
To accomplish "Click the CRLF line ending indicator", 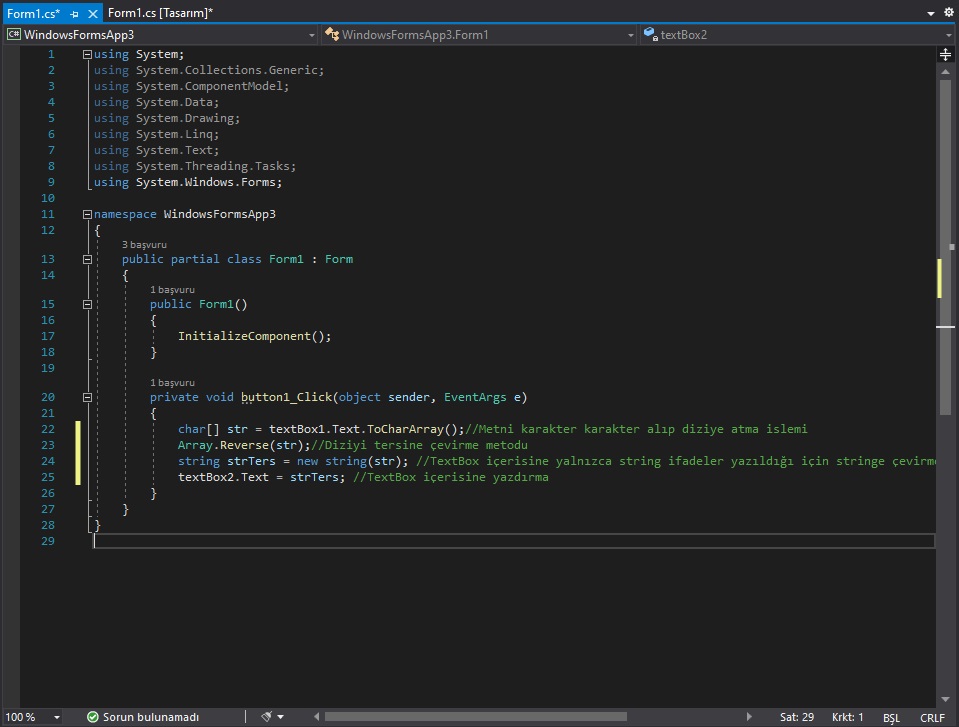I will [933, 718].
